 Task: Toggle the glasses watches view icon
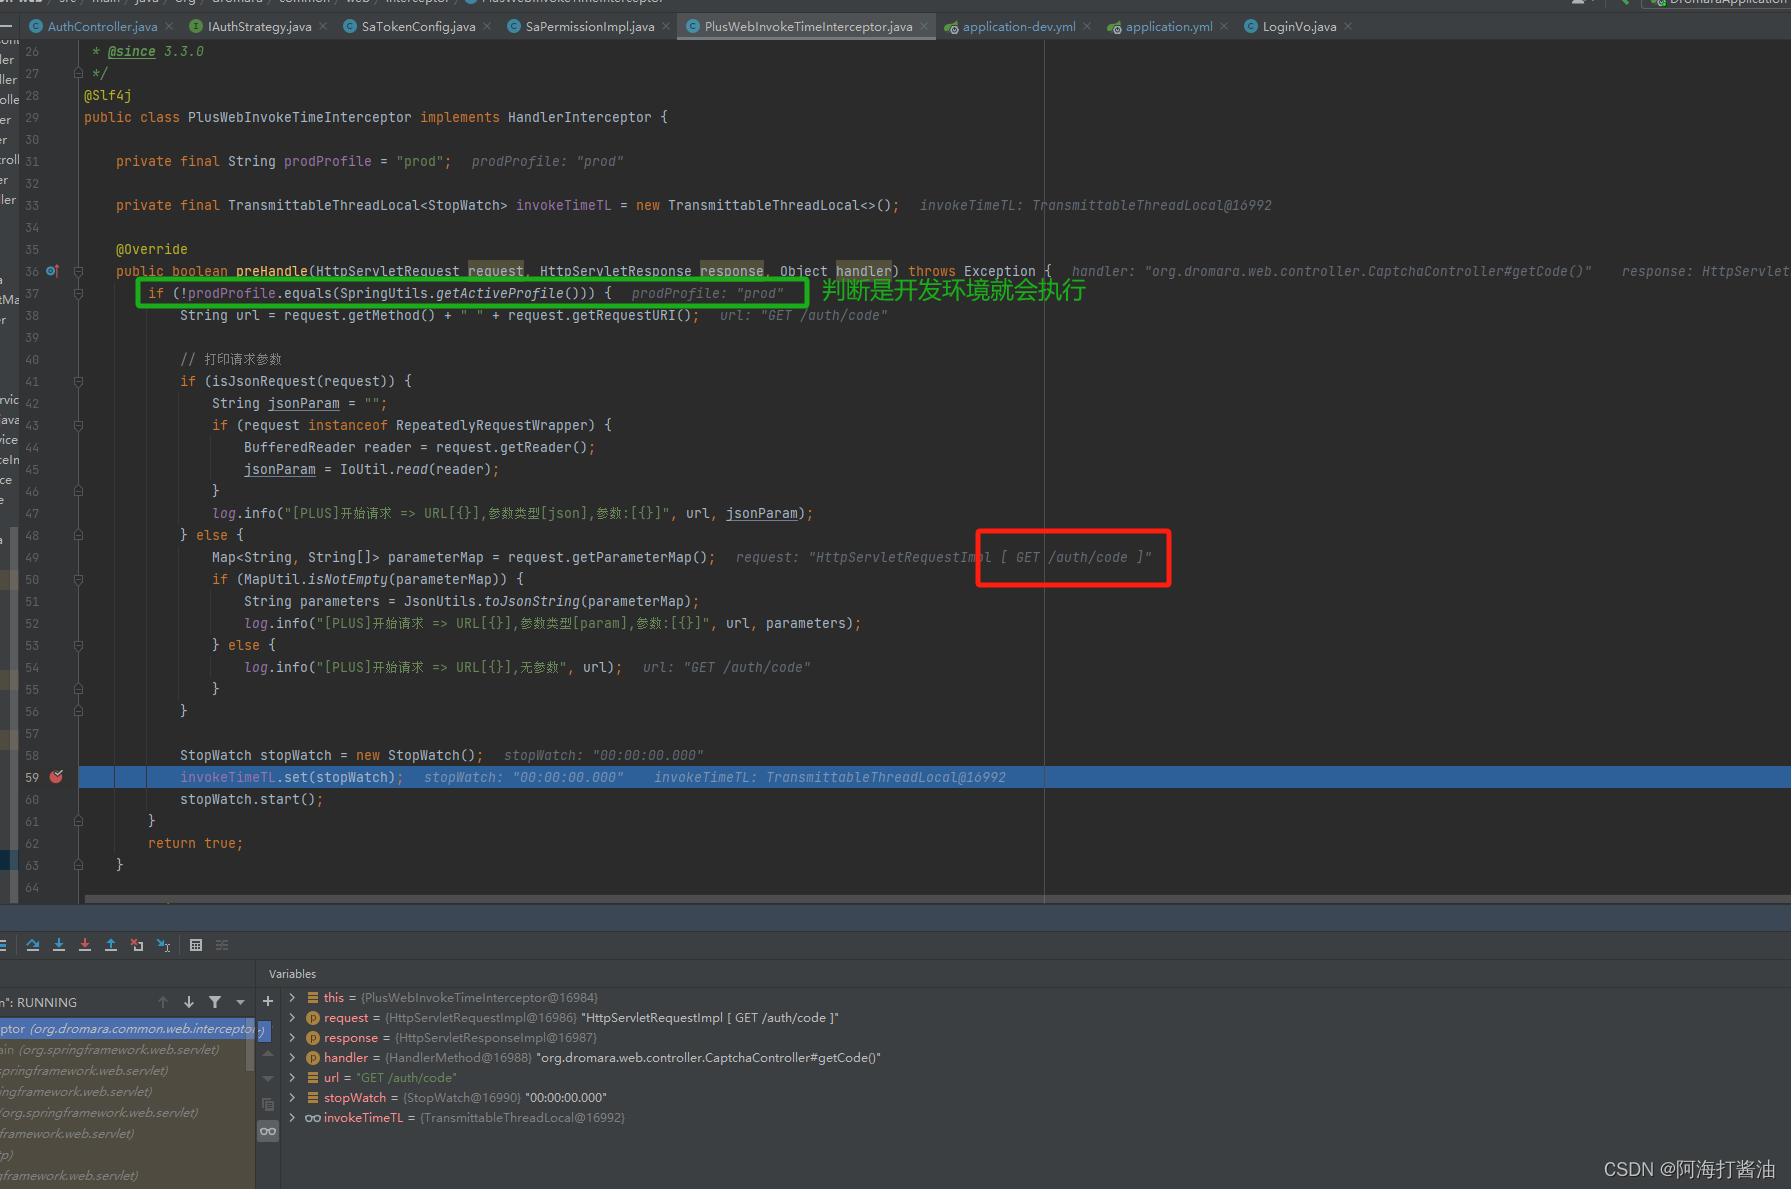(268, 1131)
